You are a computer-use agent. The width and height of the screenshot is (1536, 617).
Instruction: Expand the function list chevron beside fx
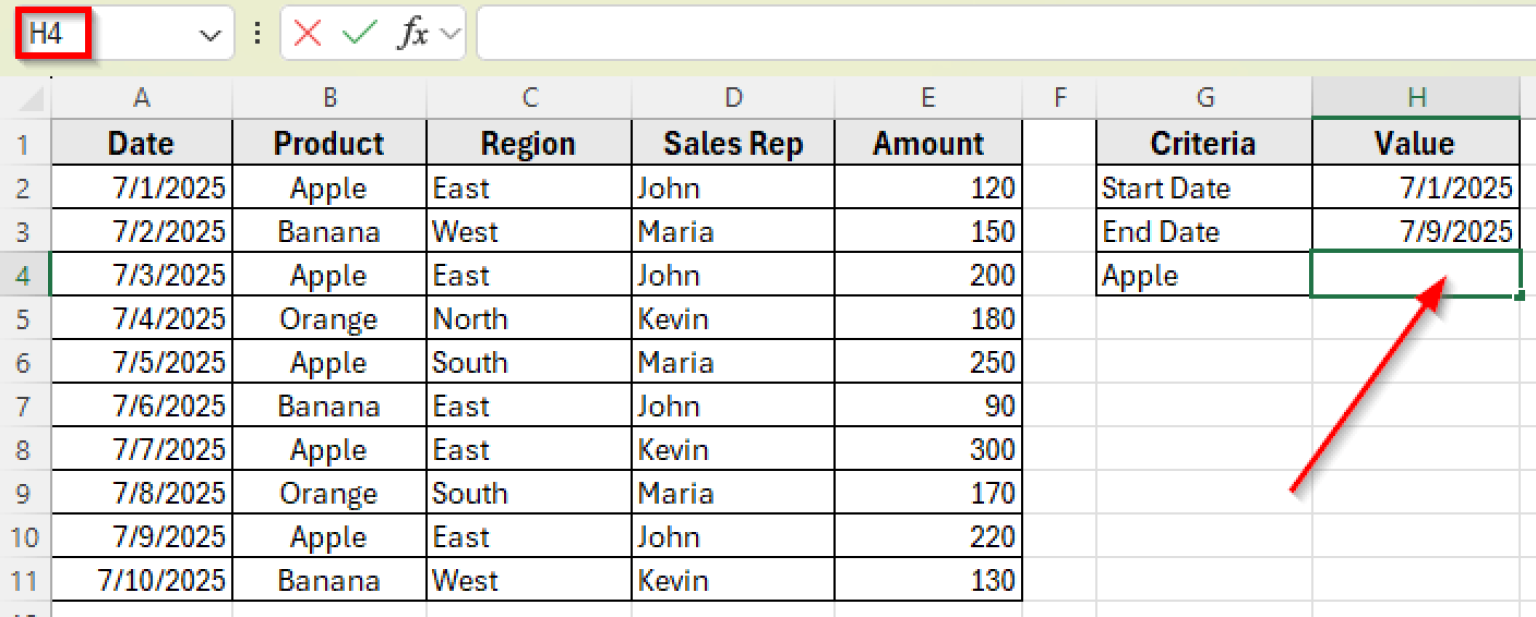[x=450, y=33]
